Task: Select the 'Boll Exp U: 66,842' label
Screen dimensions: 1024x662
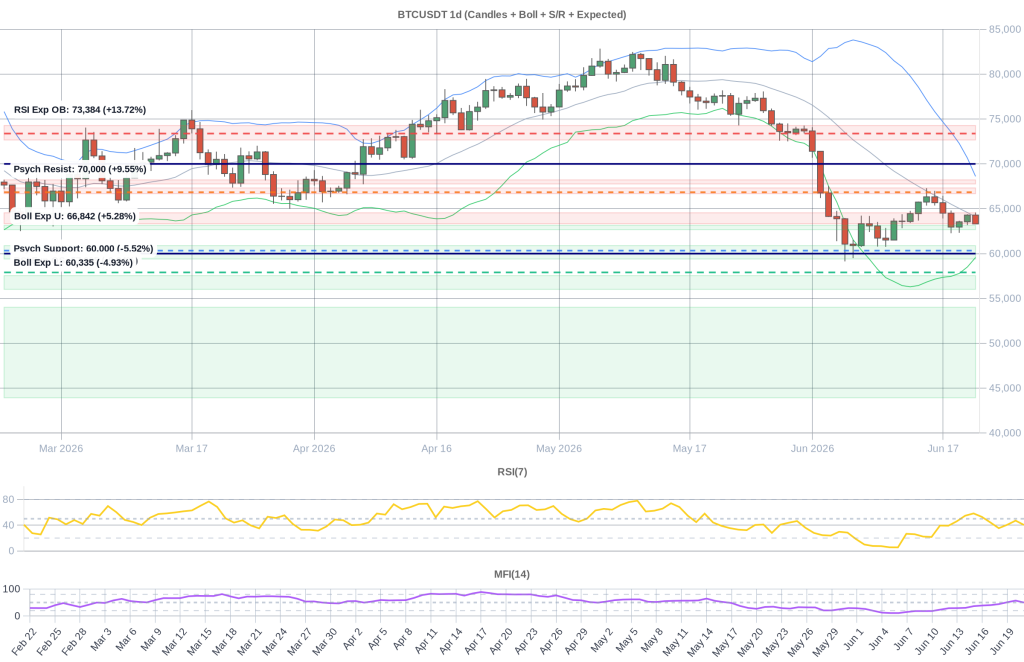Action: [75, 216]
